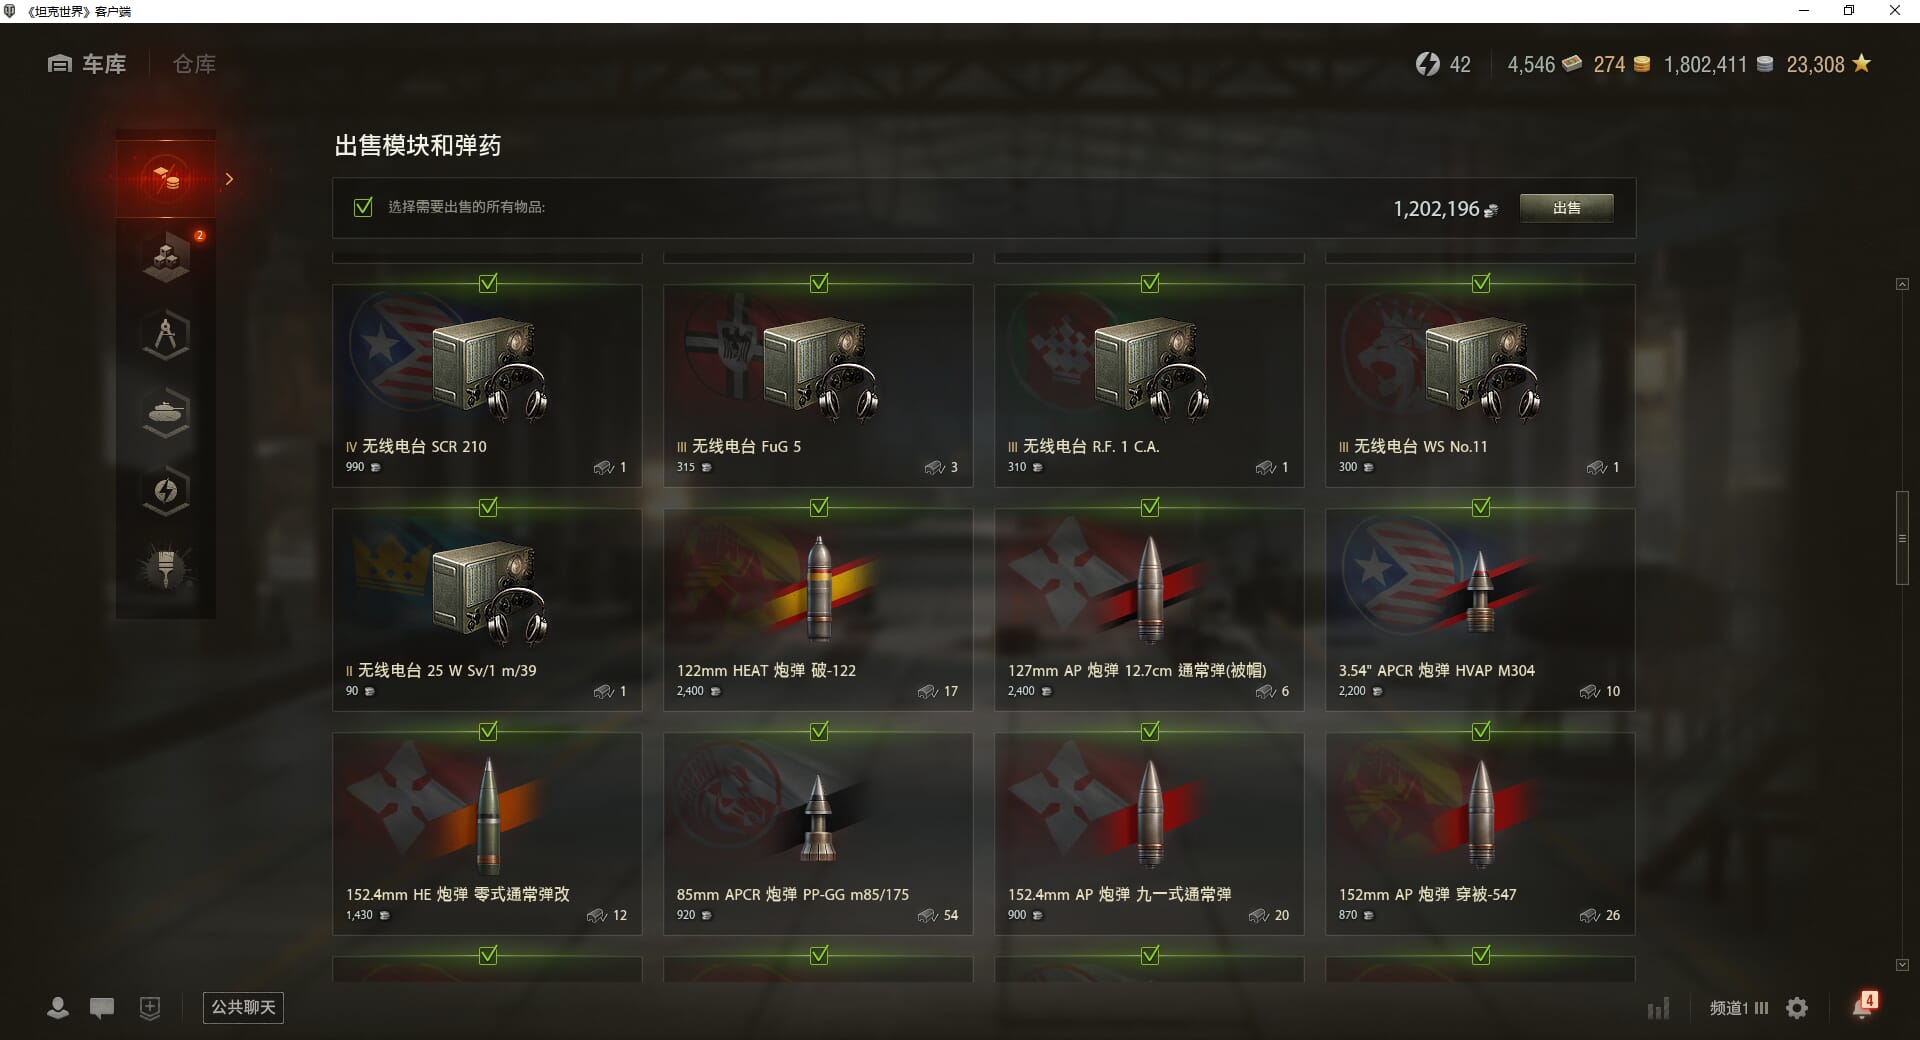
Task: Uncheck the 无线电台 SCR 210 item
Action: [488, 284]
